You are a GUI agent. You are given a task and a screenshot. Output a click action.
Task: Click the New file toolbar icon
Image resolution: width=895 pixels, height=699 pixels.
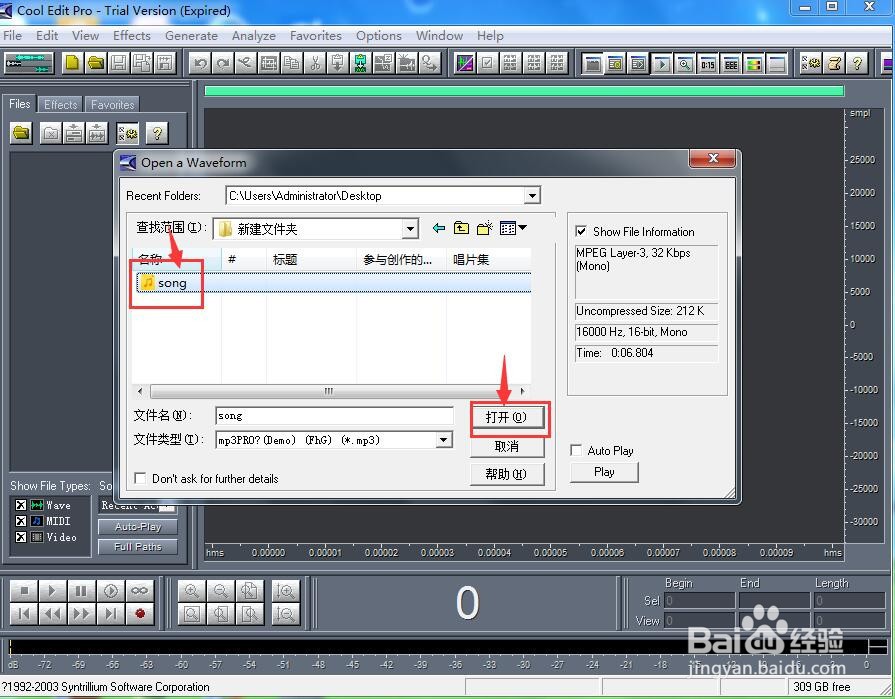(72, 63)
